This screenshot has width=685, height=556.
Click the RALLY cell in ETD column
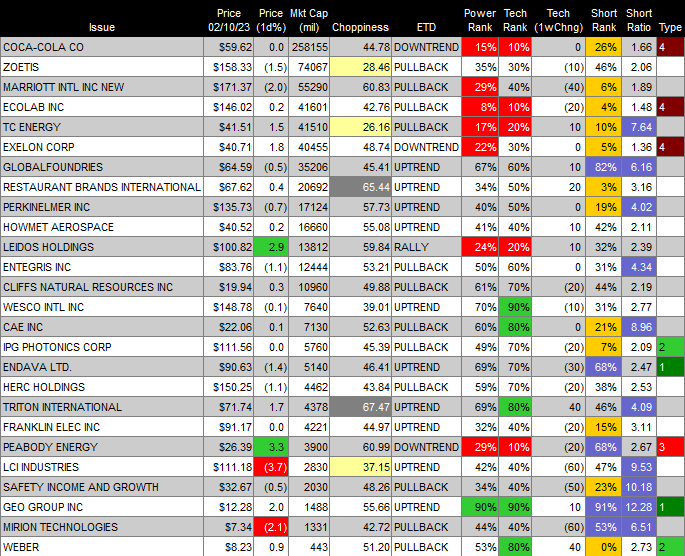point(426,247)
